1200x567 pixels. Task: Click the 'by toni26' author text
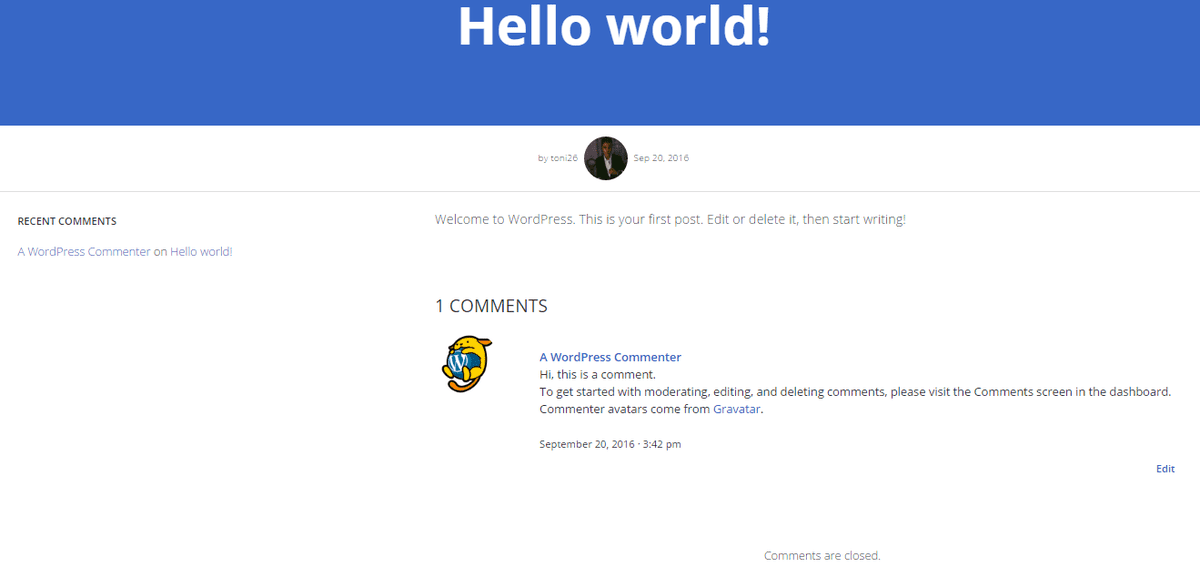point(557,158)
